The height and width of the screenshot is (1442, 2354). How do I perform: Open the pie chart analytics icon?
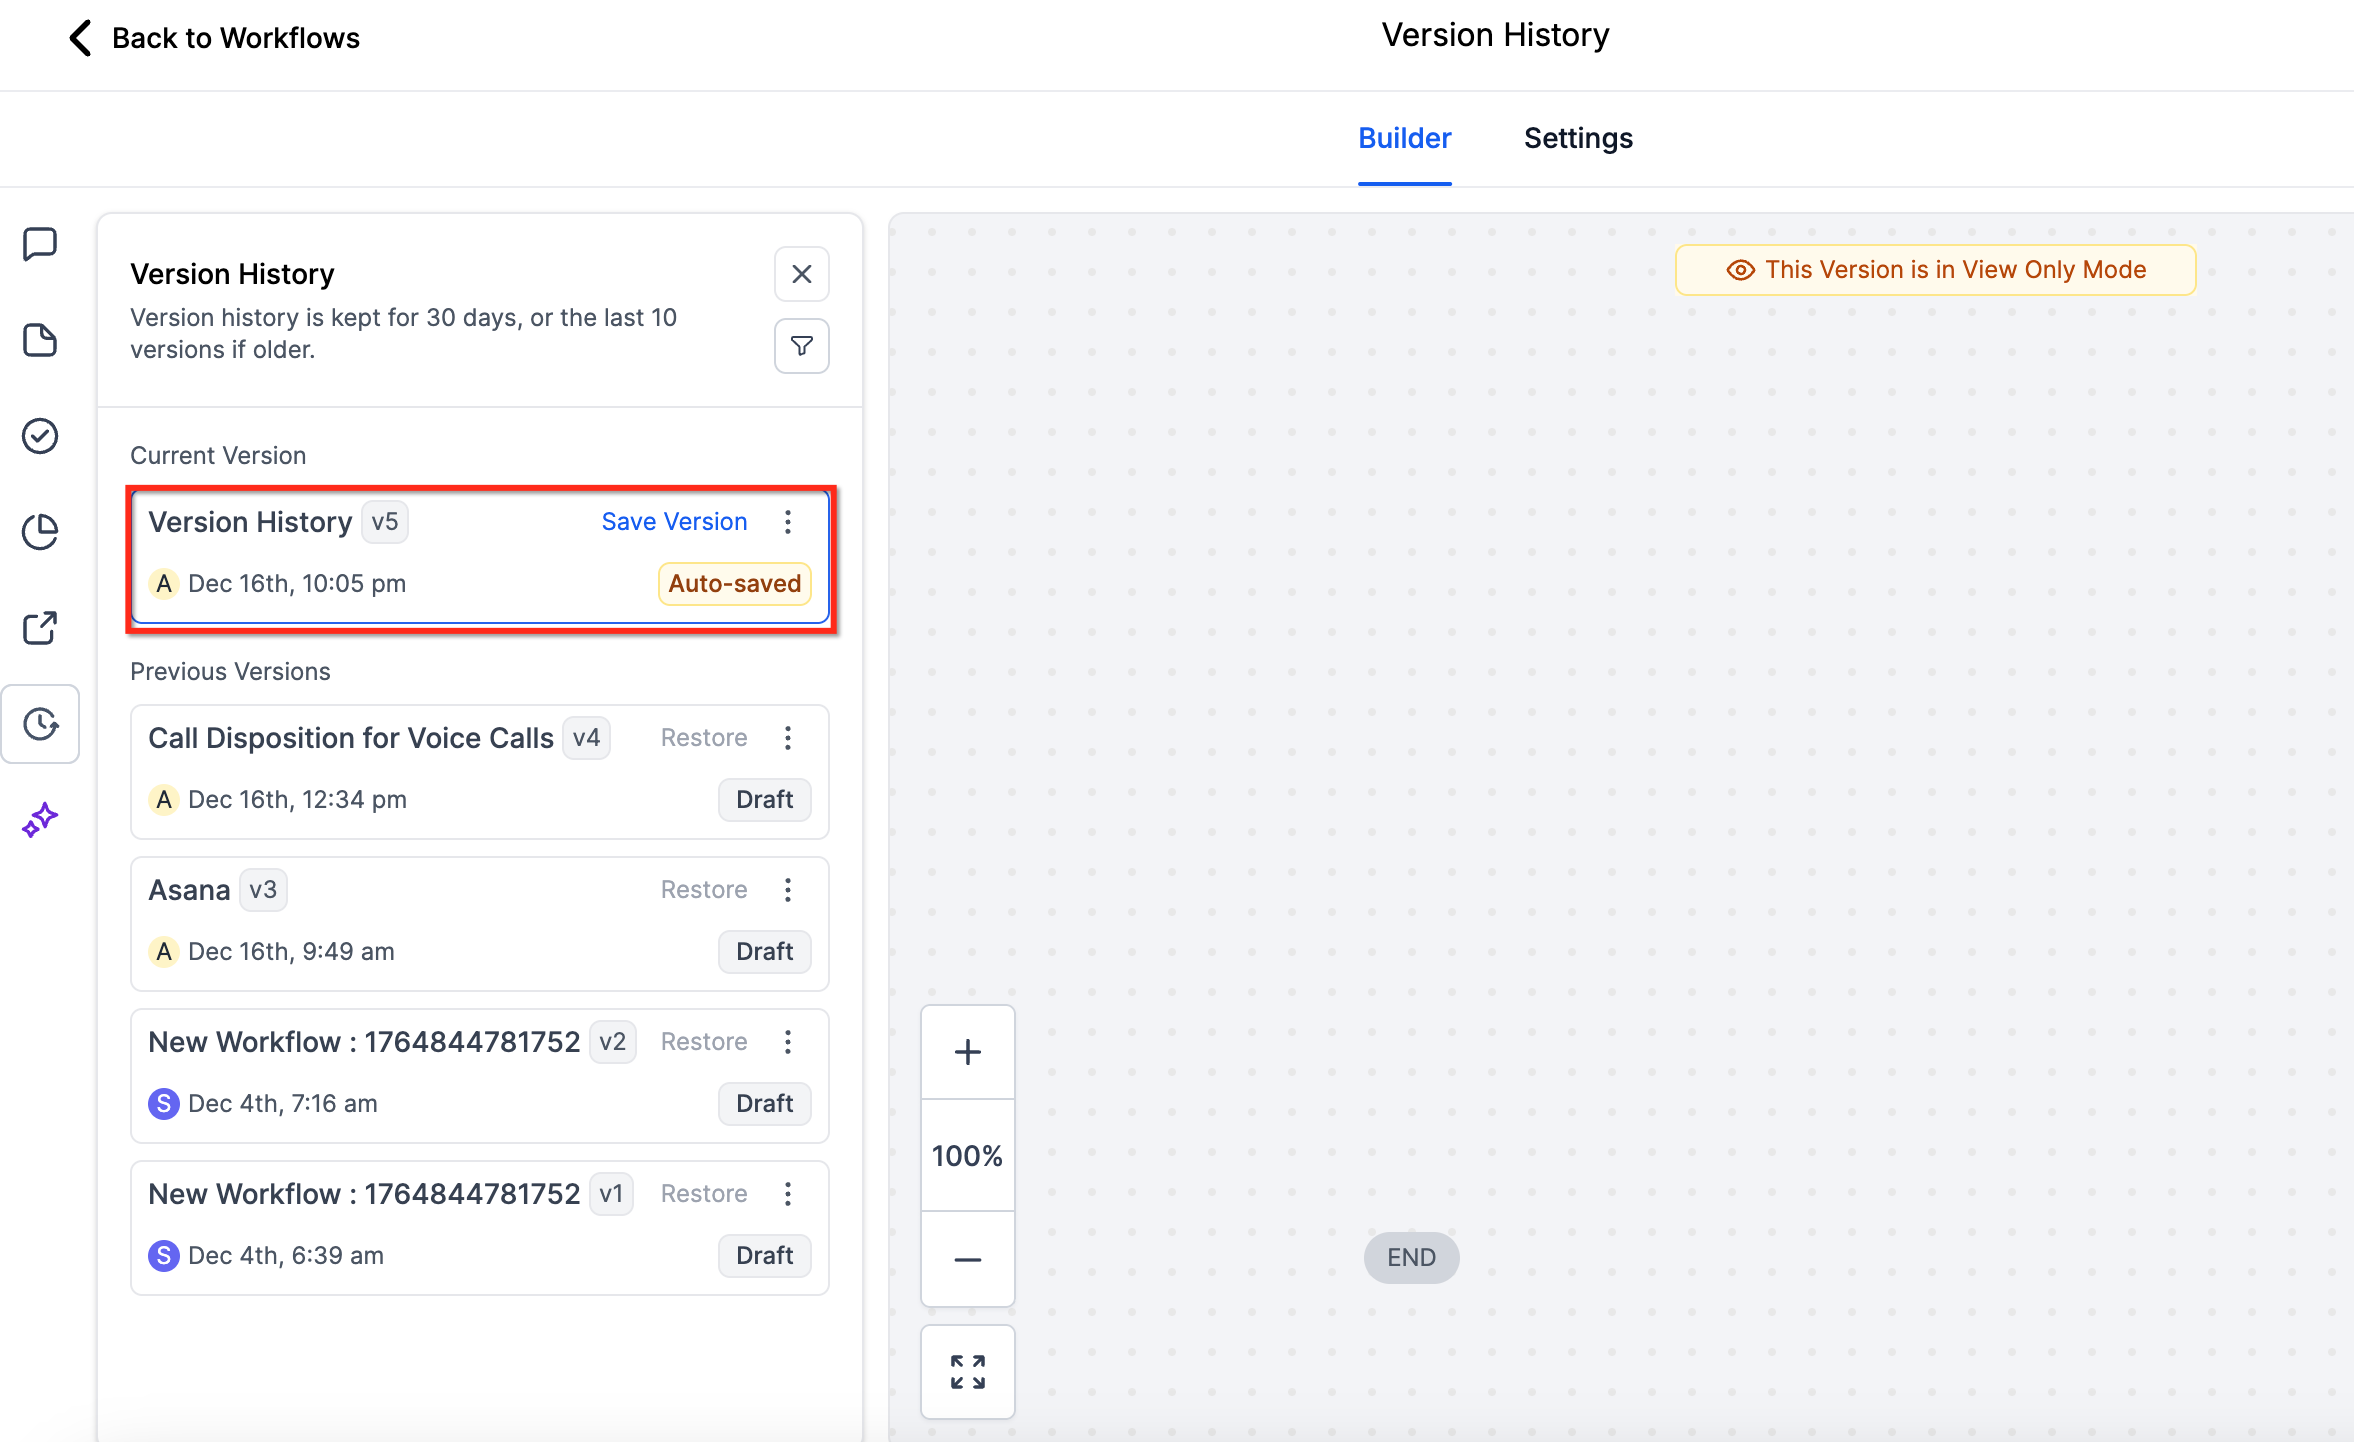[x=40, y=532]
